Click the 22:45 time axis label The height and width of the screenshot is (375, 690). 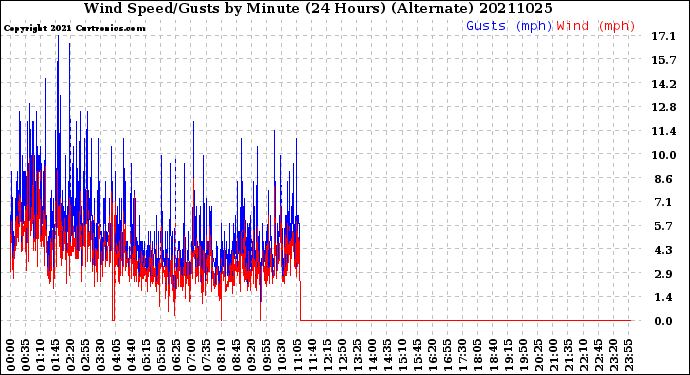click(598, 355)
